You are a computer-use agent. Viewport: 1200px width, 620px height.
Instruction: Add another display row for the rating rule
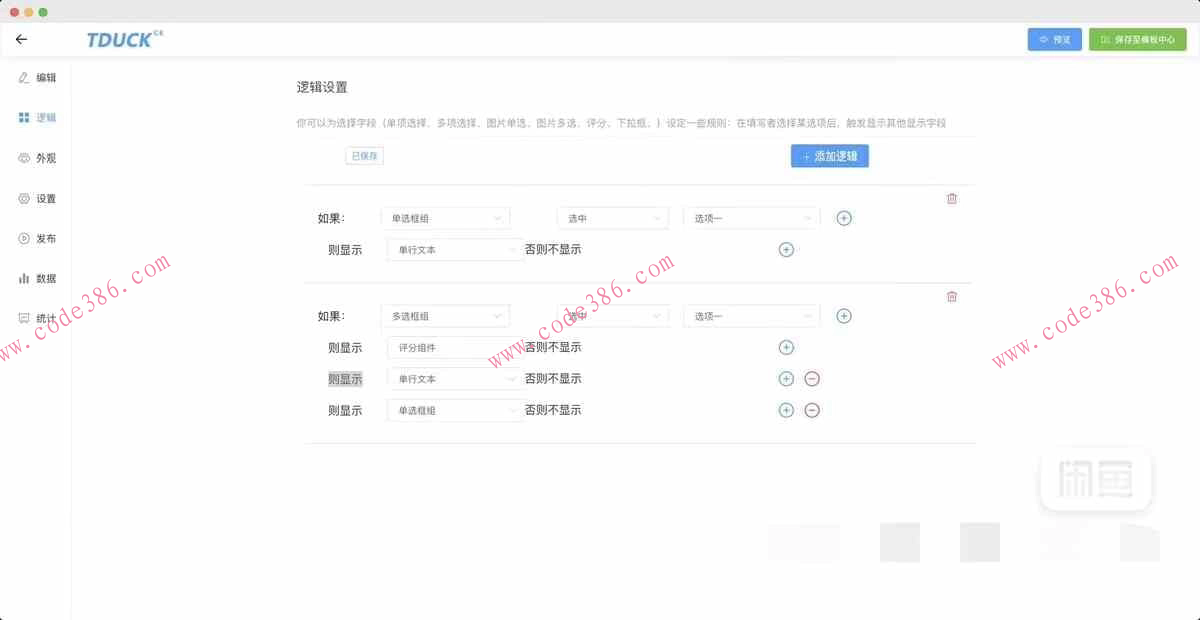(x=786, y=347)
